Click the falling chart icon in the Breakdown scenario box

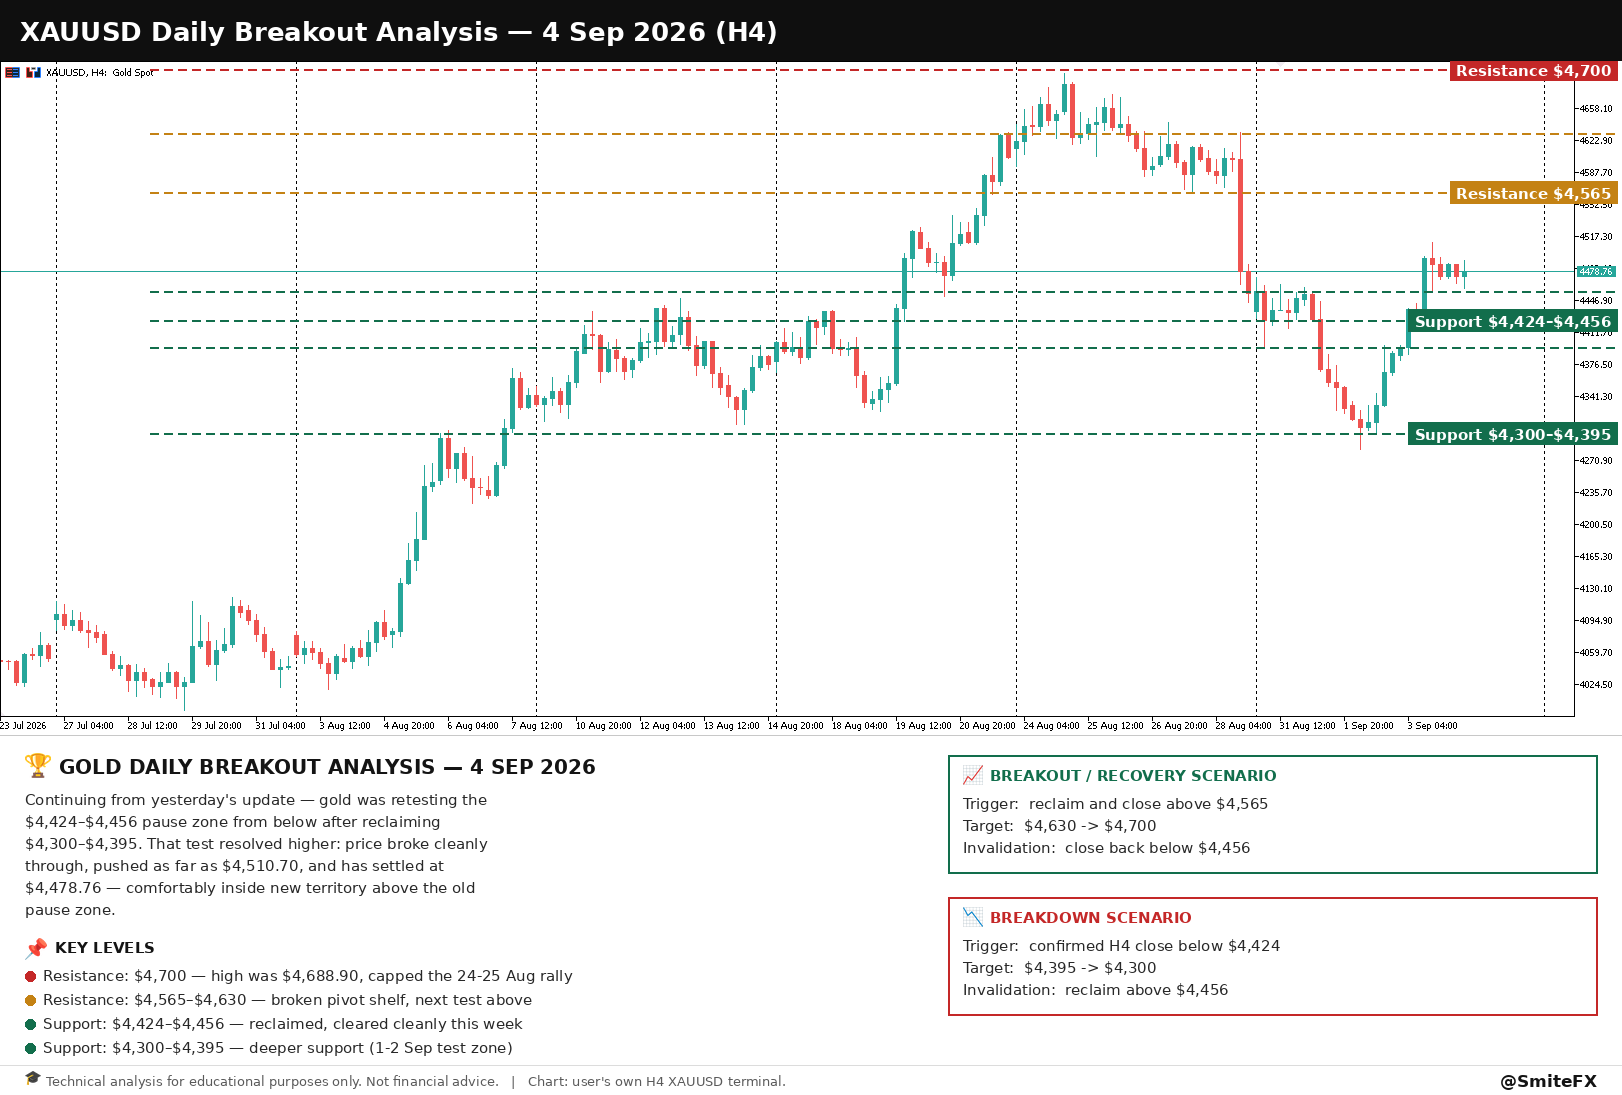click(972, 917)
